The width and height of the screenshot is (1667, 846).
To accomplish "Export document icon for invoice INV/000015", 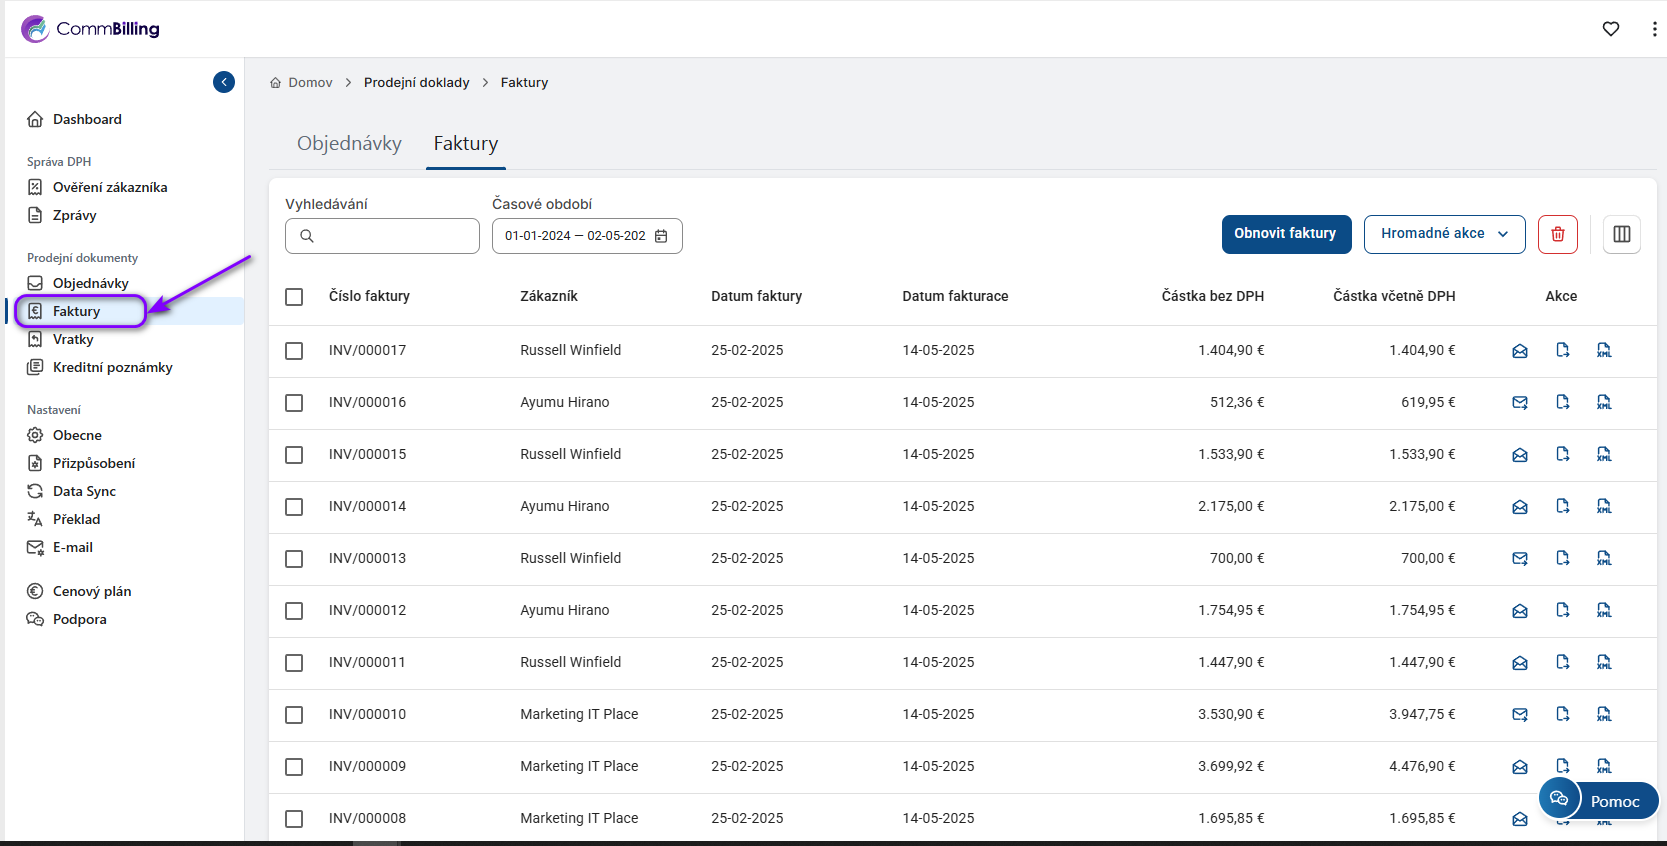I will [1562, 455].
